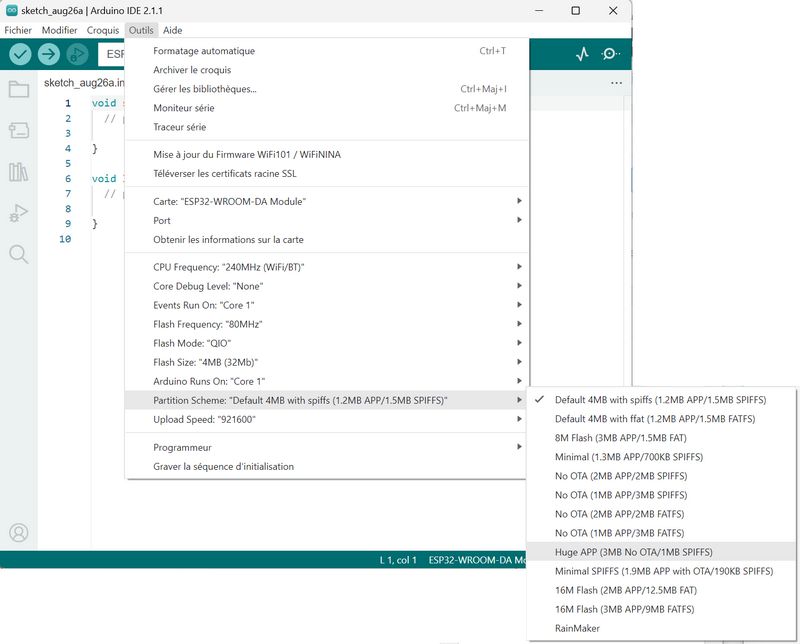
Task: Select Mise à jour du Firmware WiFi101 / WiFiNINA
Action: coord(327,154)
